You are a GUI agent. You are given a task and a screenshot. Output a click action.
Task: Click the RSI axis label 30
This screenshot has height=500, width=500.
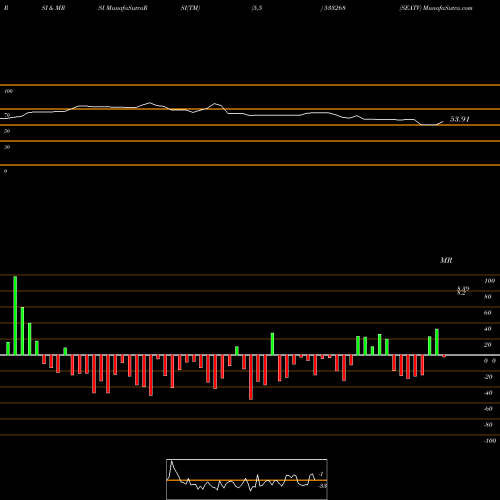[7, 147]
